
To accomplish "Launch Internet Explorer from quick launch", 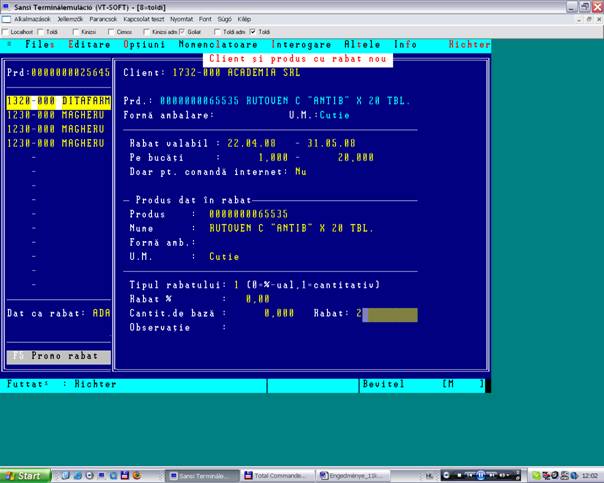I will click(x=78, y=475).
